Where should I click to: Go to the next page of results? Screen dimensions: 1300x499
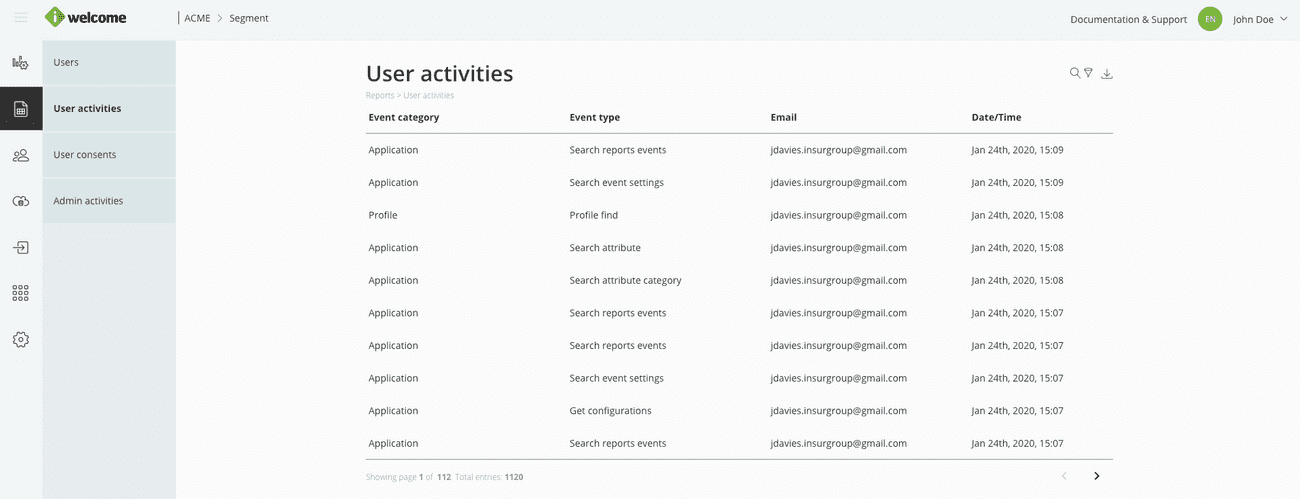click(x=1097, y=476)
